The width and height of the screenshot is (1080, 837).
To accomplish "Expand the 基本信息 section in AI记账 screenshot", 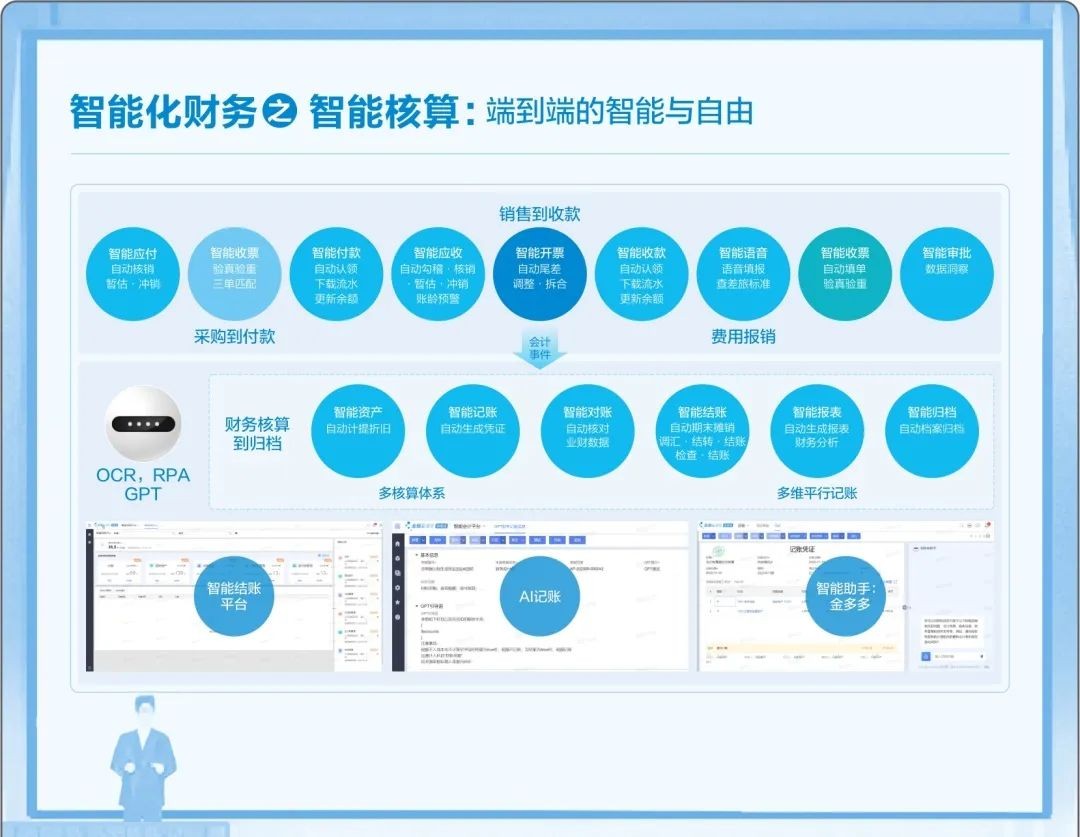I will tap(417, 553).
